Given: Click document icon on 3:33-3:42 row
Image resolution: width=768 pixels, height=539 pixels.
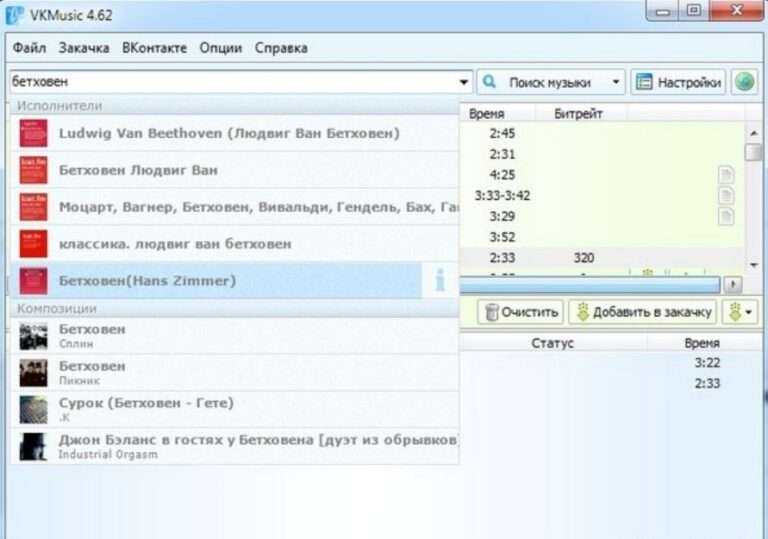Looking at the screenshot, I should point(726,196).
